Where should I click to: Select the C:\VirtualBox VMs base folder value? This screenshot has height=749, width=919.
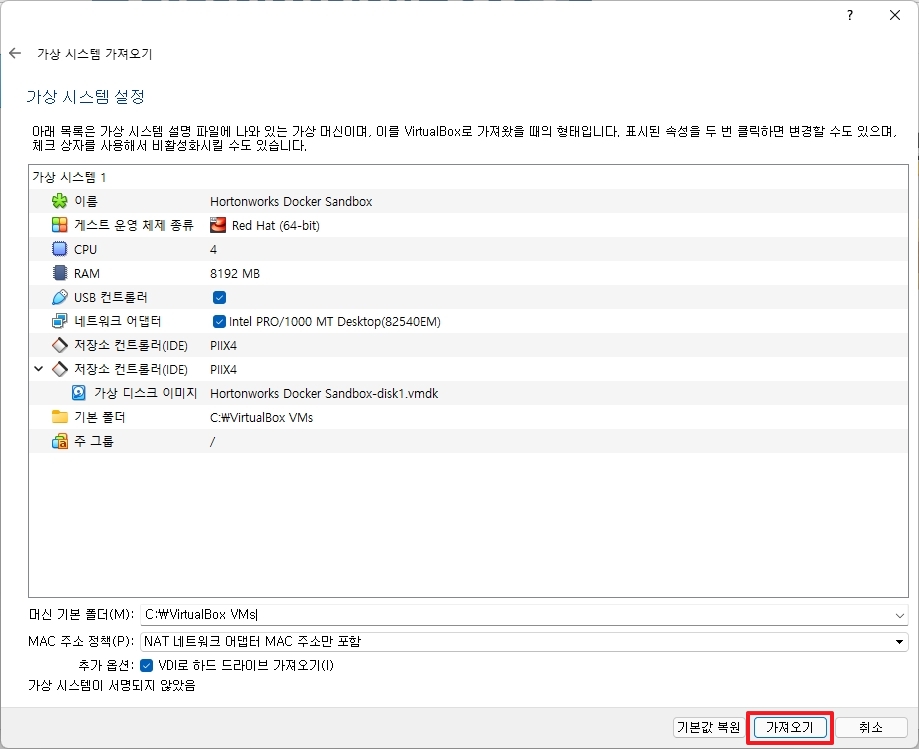(261, 418)
